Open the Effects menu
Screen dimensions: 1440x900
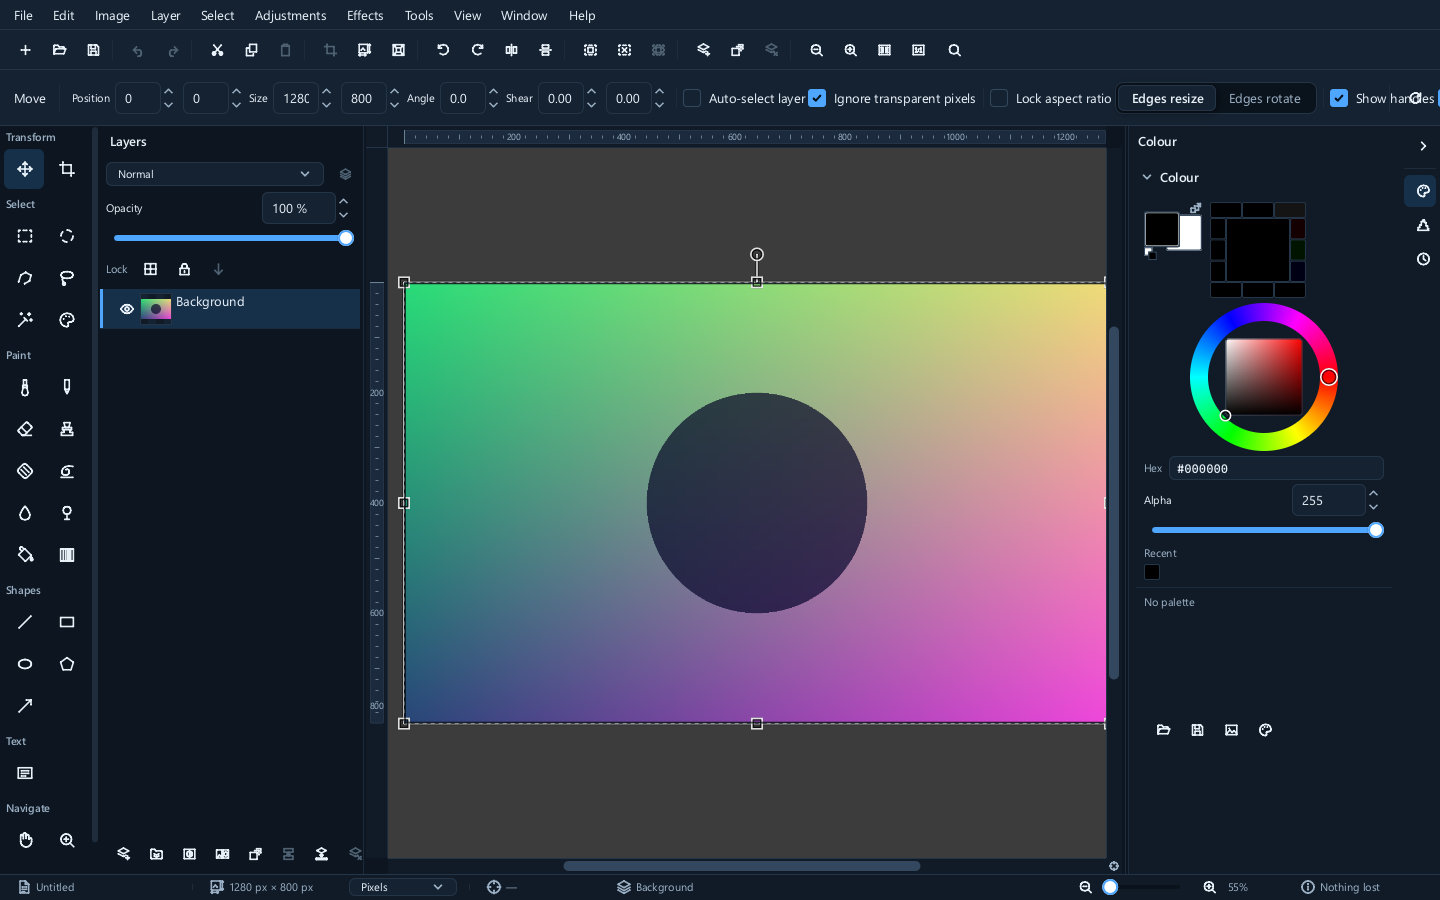pyautogui.click(x=365, y=15)
